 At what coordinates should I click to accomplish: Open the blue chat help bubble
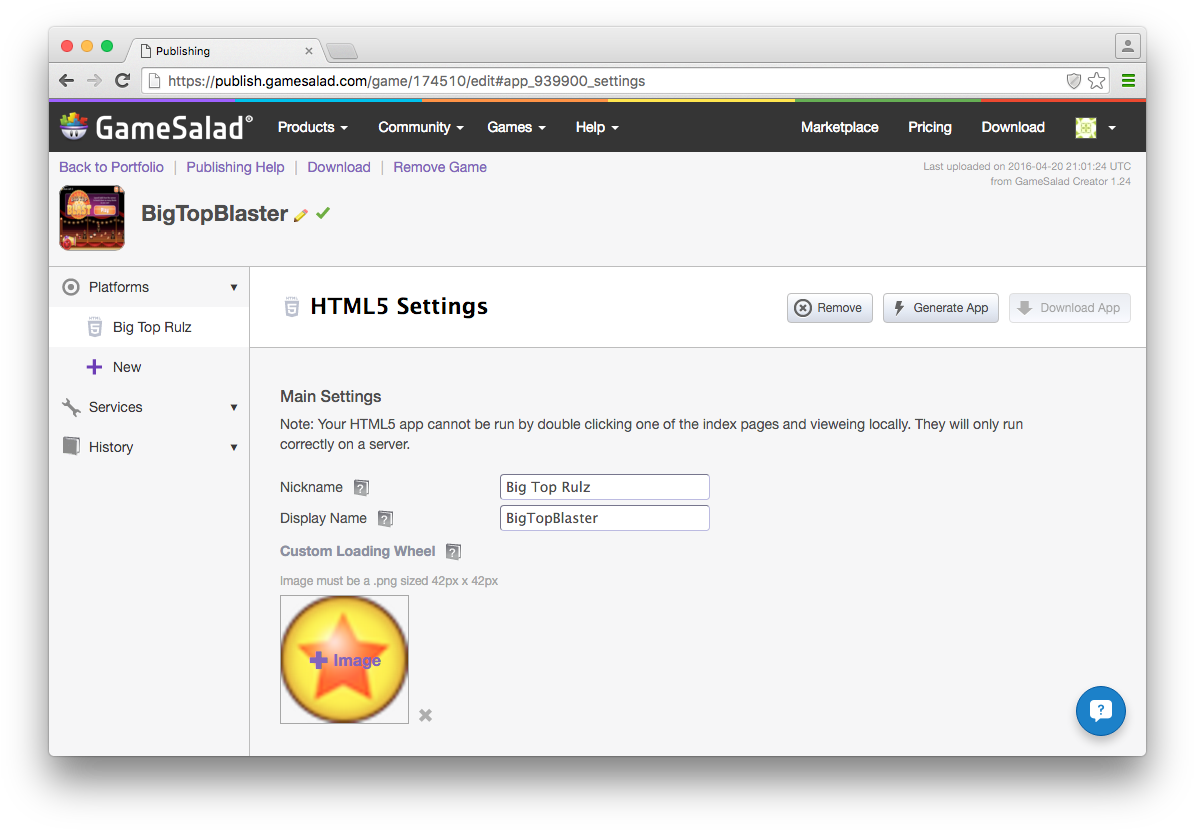pos(1100,710)
